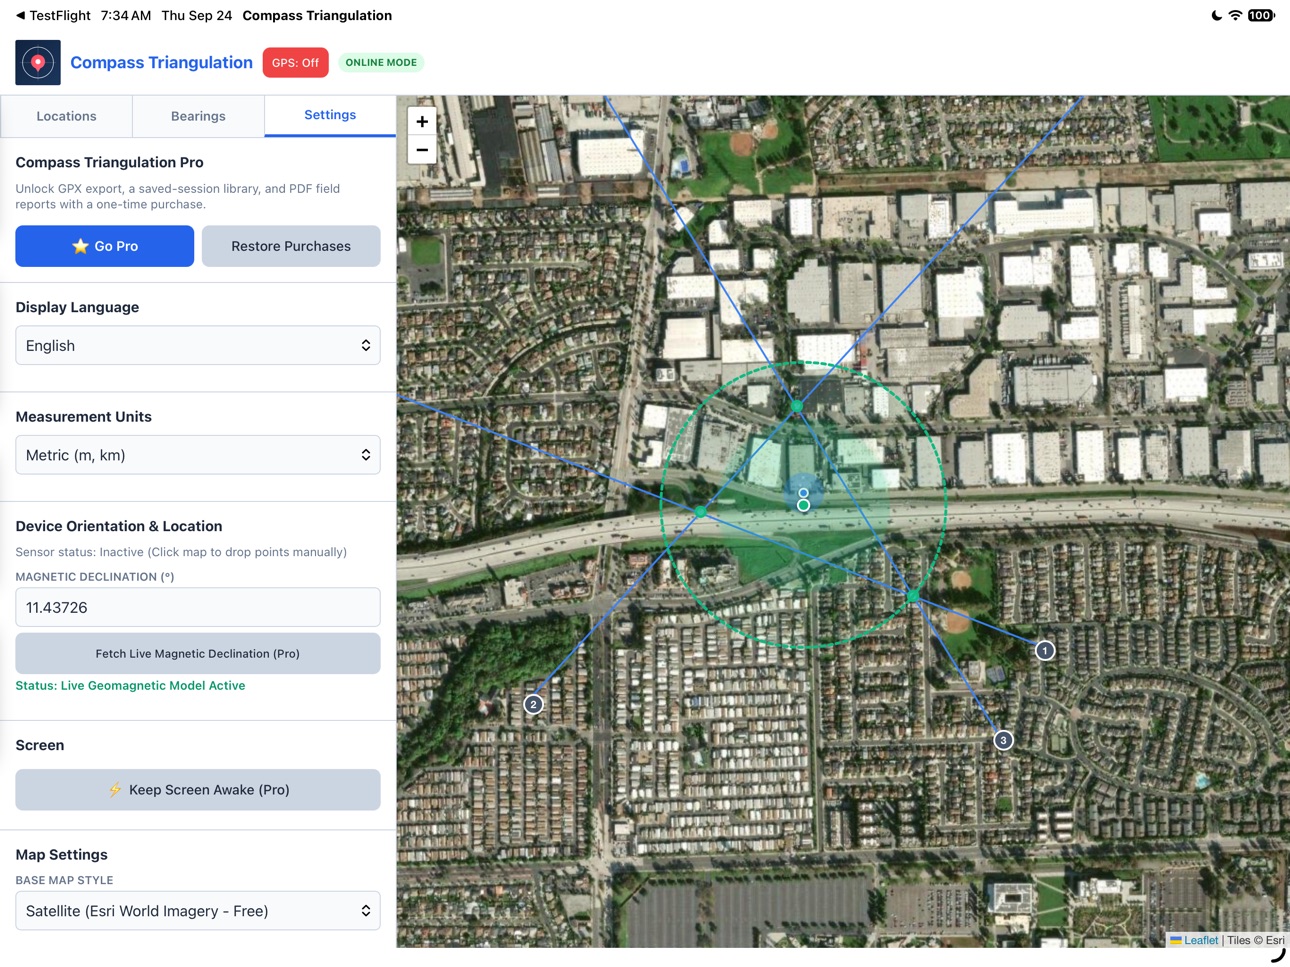Tap the green bearing intersection point on the left
Image resolution: width=1290 pixels, height=967 pixels.
(701, 511)
